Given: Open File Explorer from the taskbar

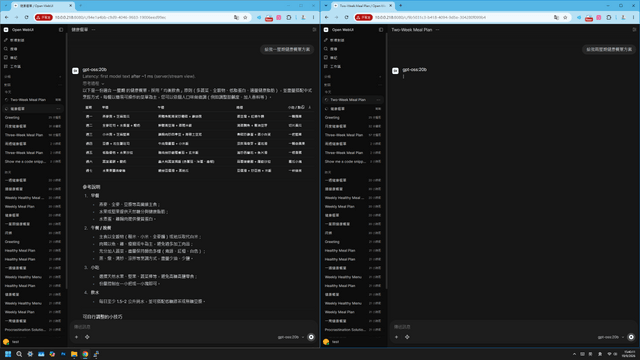Looking at the screenshot, I should (x=74, y=354).
